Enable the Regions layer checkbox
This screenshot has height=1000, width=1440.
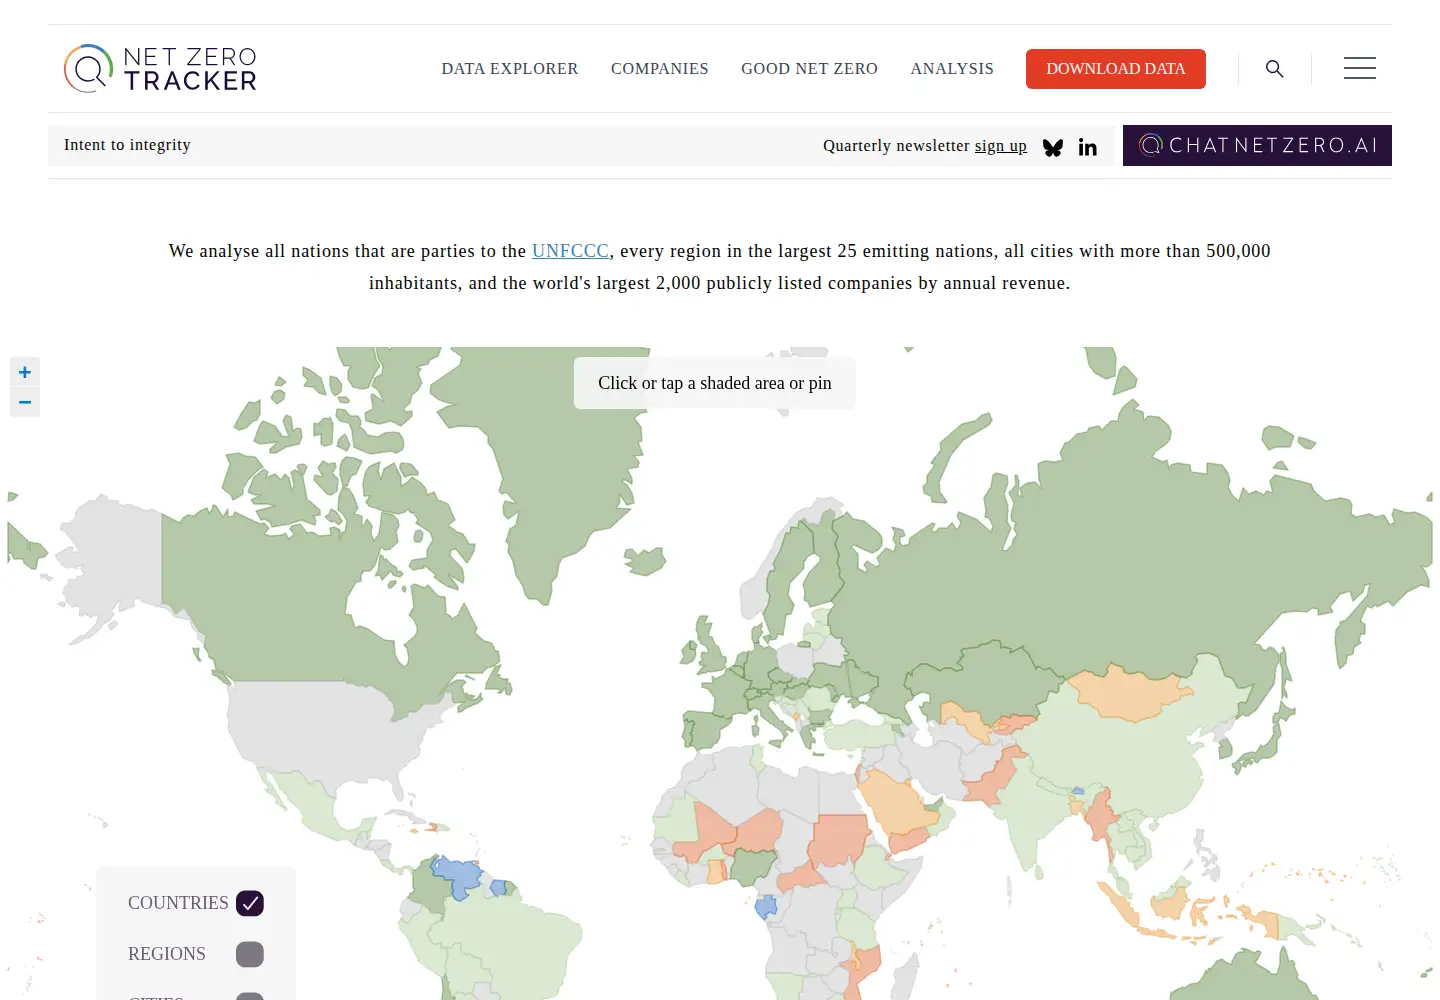point(250,954)
